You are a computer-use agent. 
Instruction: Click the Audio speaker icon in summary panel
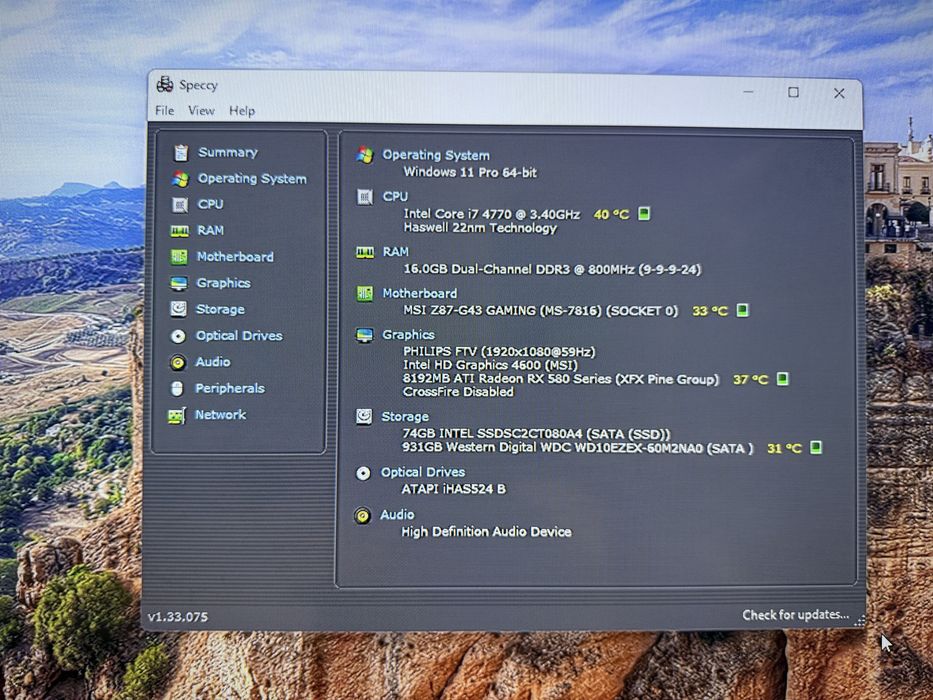(x=362, y=515)
